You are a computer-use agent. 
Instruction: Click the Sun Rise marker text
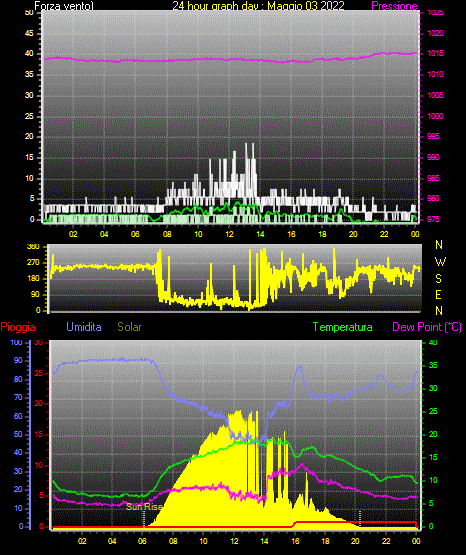click(x=144, y=507)
